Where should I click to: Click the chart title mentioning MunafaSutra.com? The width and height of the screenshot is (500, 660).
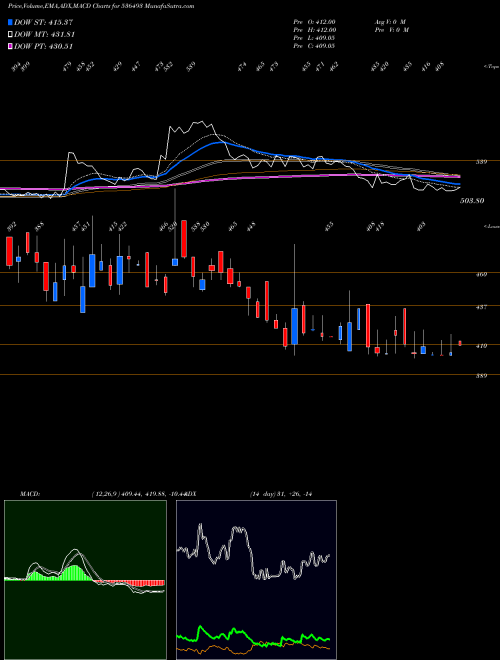[x=101, y=6]
